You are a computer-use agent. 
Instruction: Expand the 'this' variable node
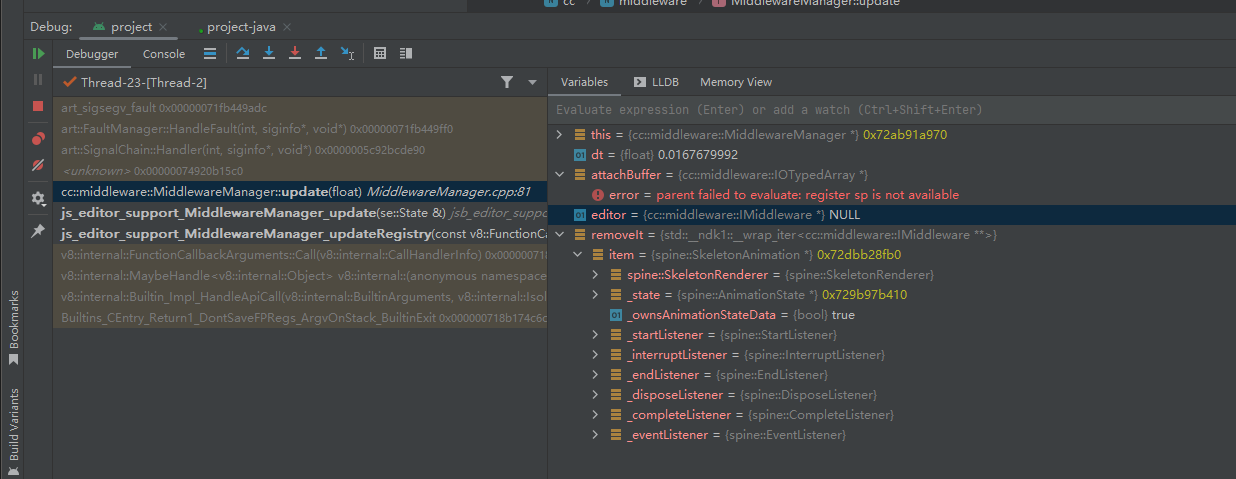coord(560,134)
